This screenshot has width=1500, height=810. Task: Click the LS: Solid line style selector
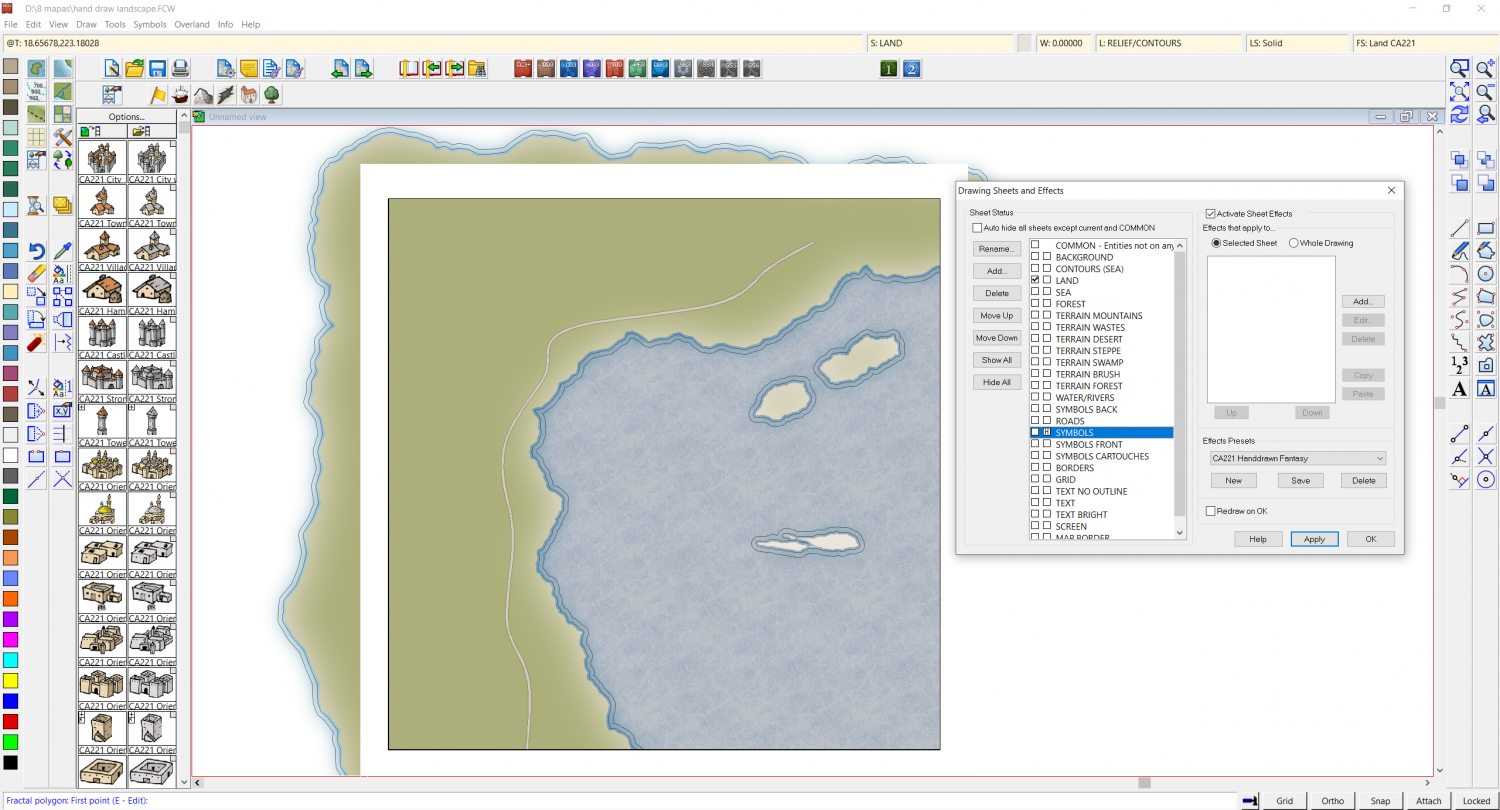pyautogui.click(x=1296, y=43)
